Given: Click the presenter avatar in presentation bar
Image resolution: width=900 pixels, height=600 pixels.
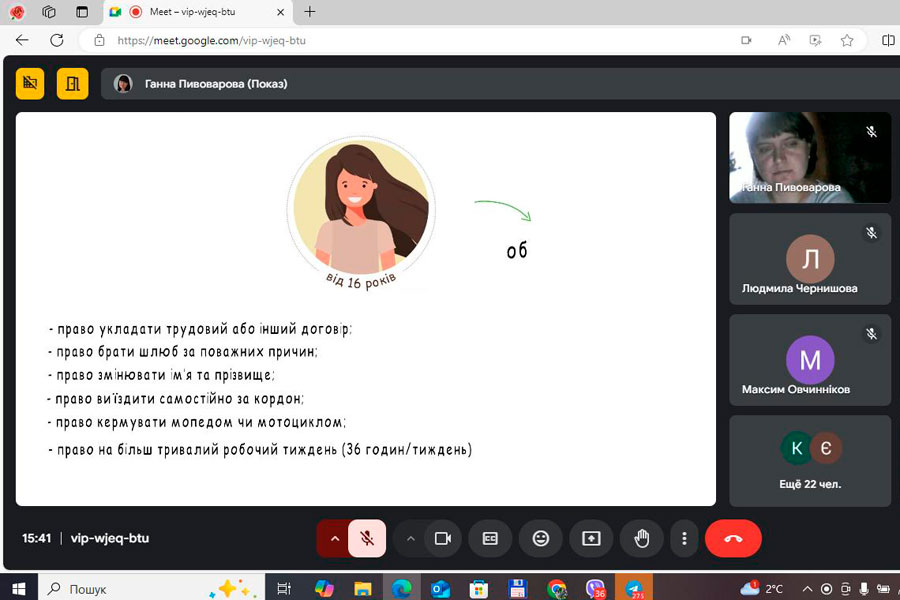Looking at the screenshot, I should (123, 84).
